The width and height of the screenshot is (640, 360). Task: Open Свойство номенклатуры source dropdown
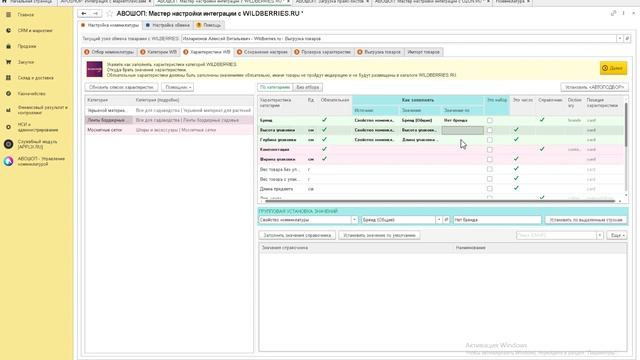tap(354, 220)
